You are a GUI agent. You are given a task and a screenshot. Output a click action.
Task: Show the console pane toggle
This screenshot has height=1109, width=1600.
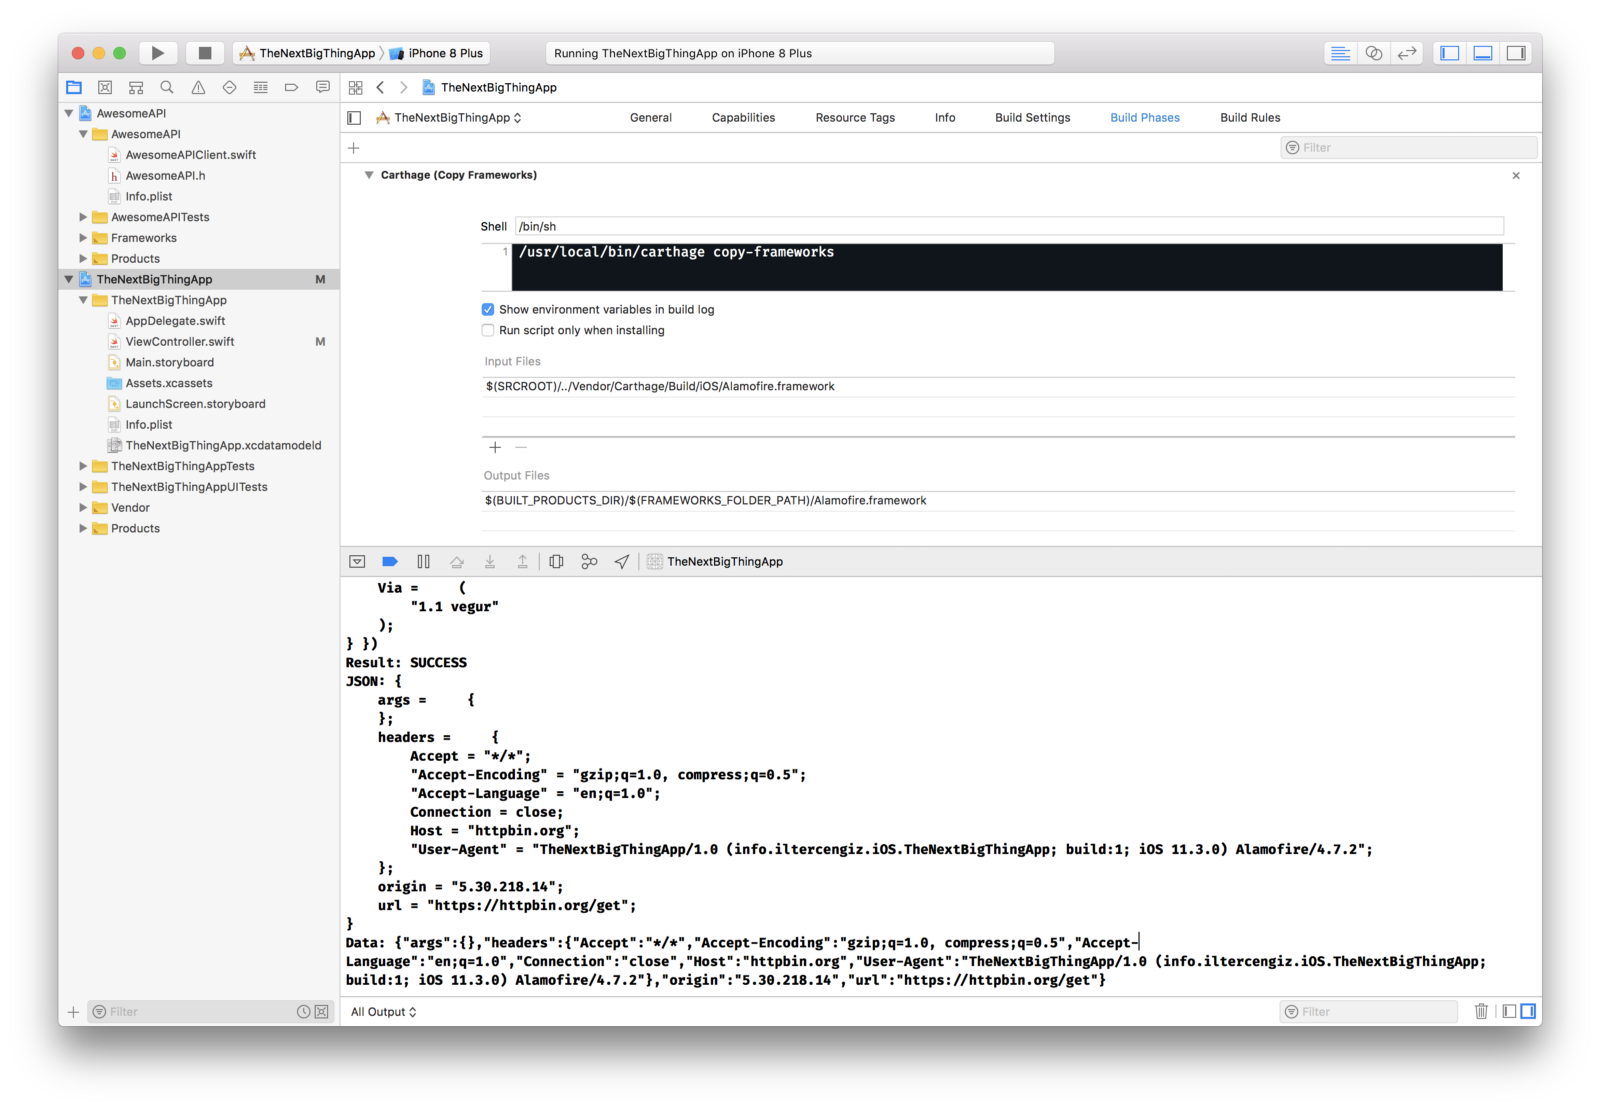tap(1528, 1011)
